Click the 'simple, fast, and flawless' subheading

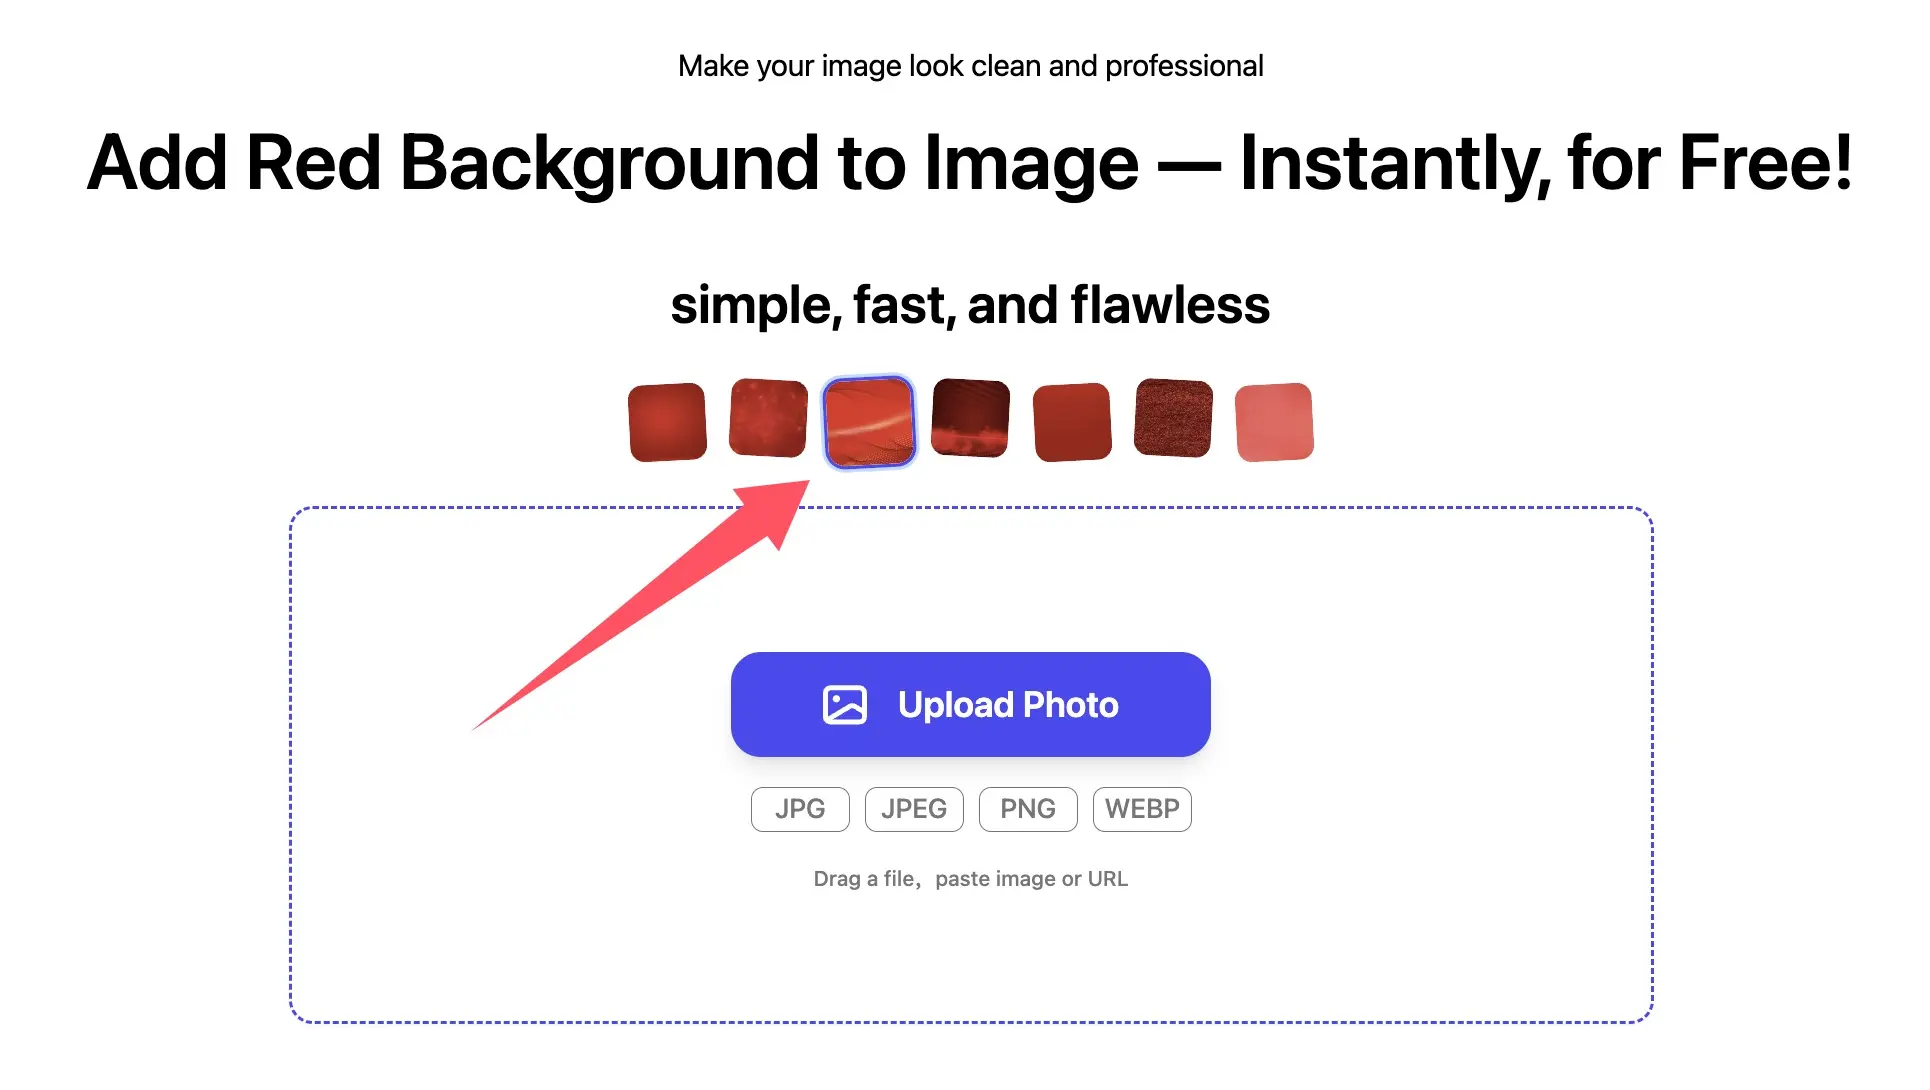point(970,305)
